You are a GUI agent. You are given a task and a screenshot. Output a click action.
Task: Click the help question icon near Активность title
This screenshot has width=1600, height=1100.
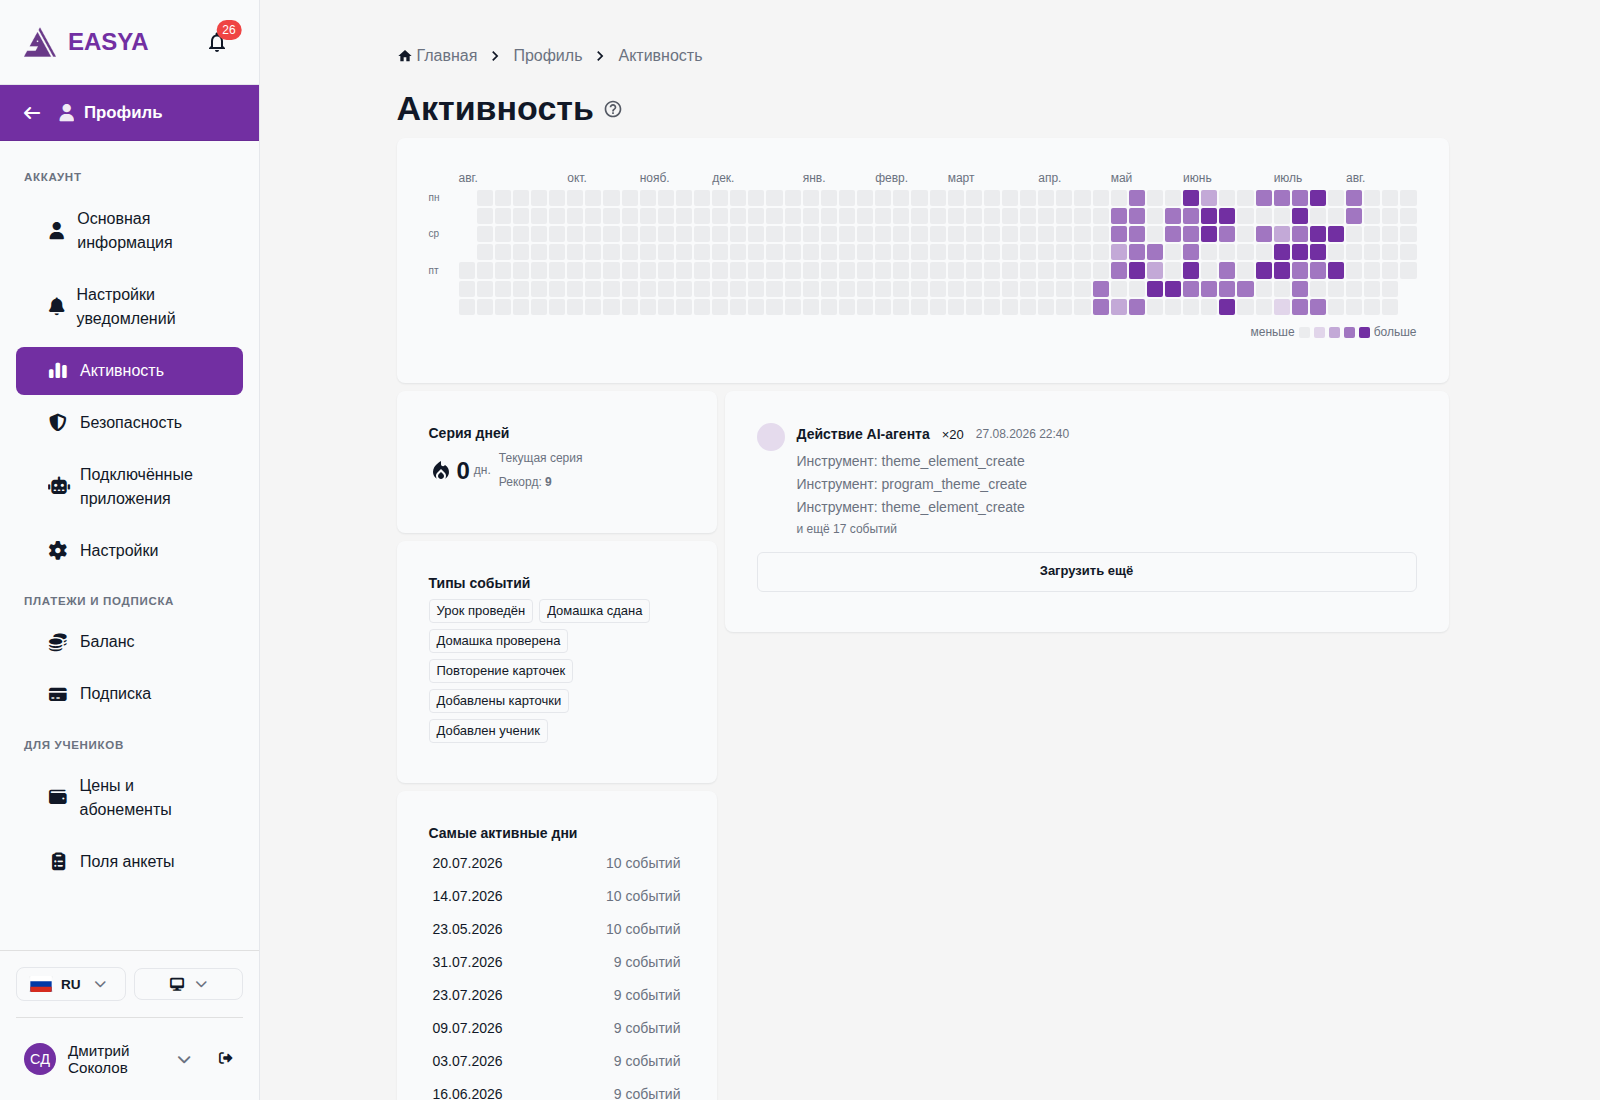[x=613, y=109]
